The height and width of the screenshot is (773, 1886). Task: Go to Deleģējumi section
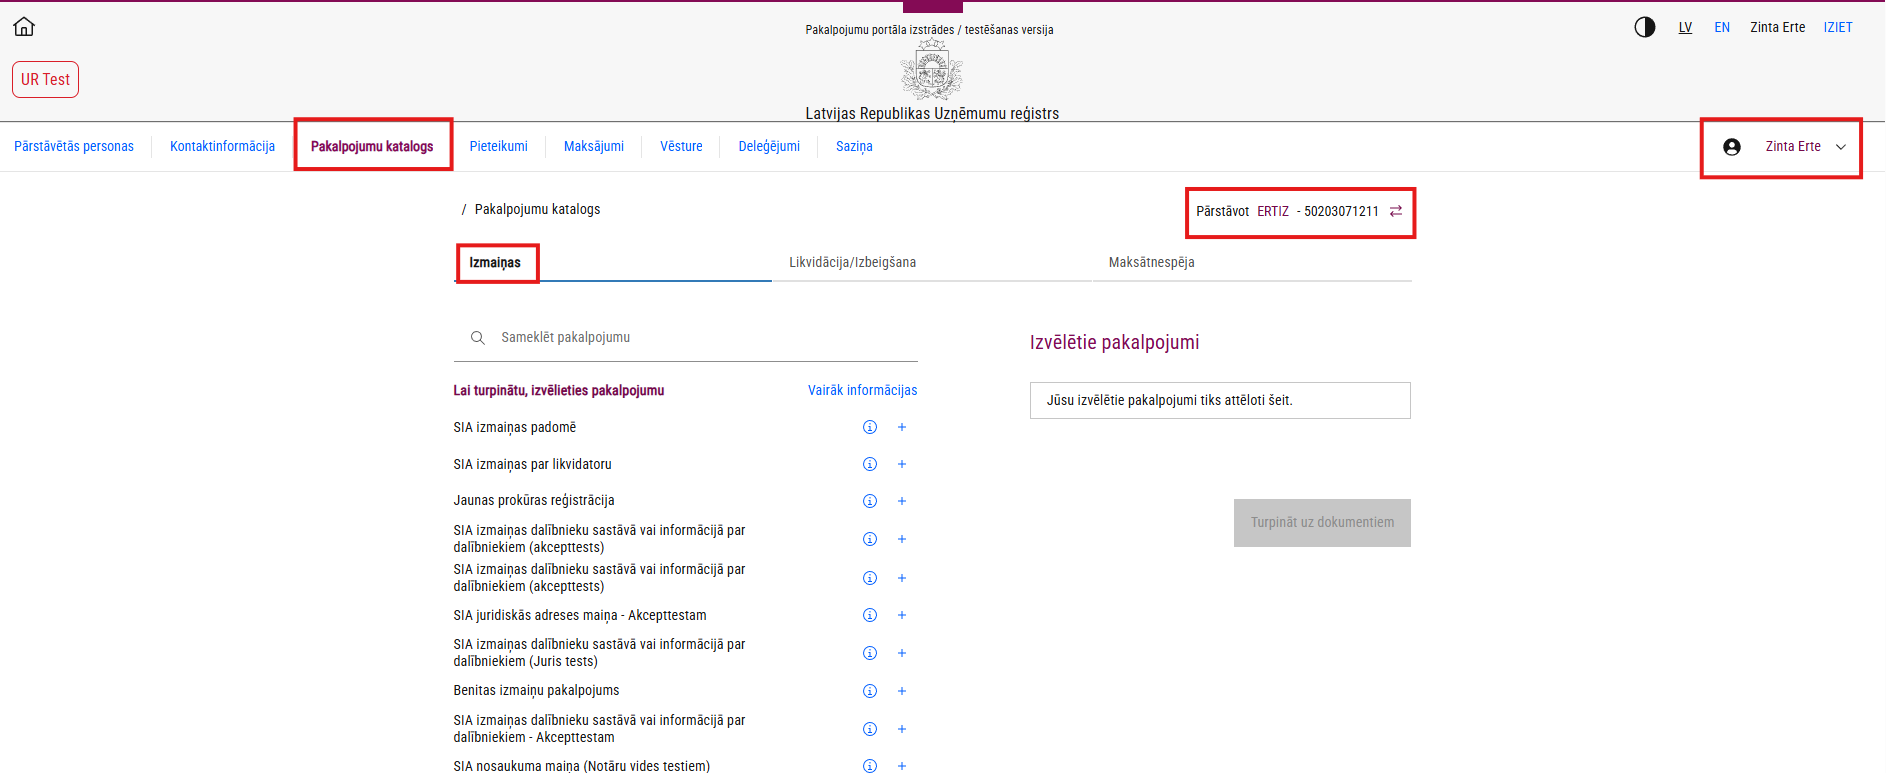click(769, 146)
